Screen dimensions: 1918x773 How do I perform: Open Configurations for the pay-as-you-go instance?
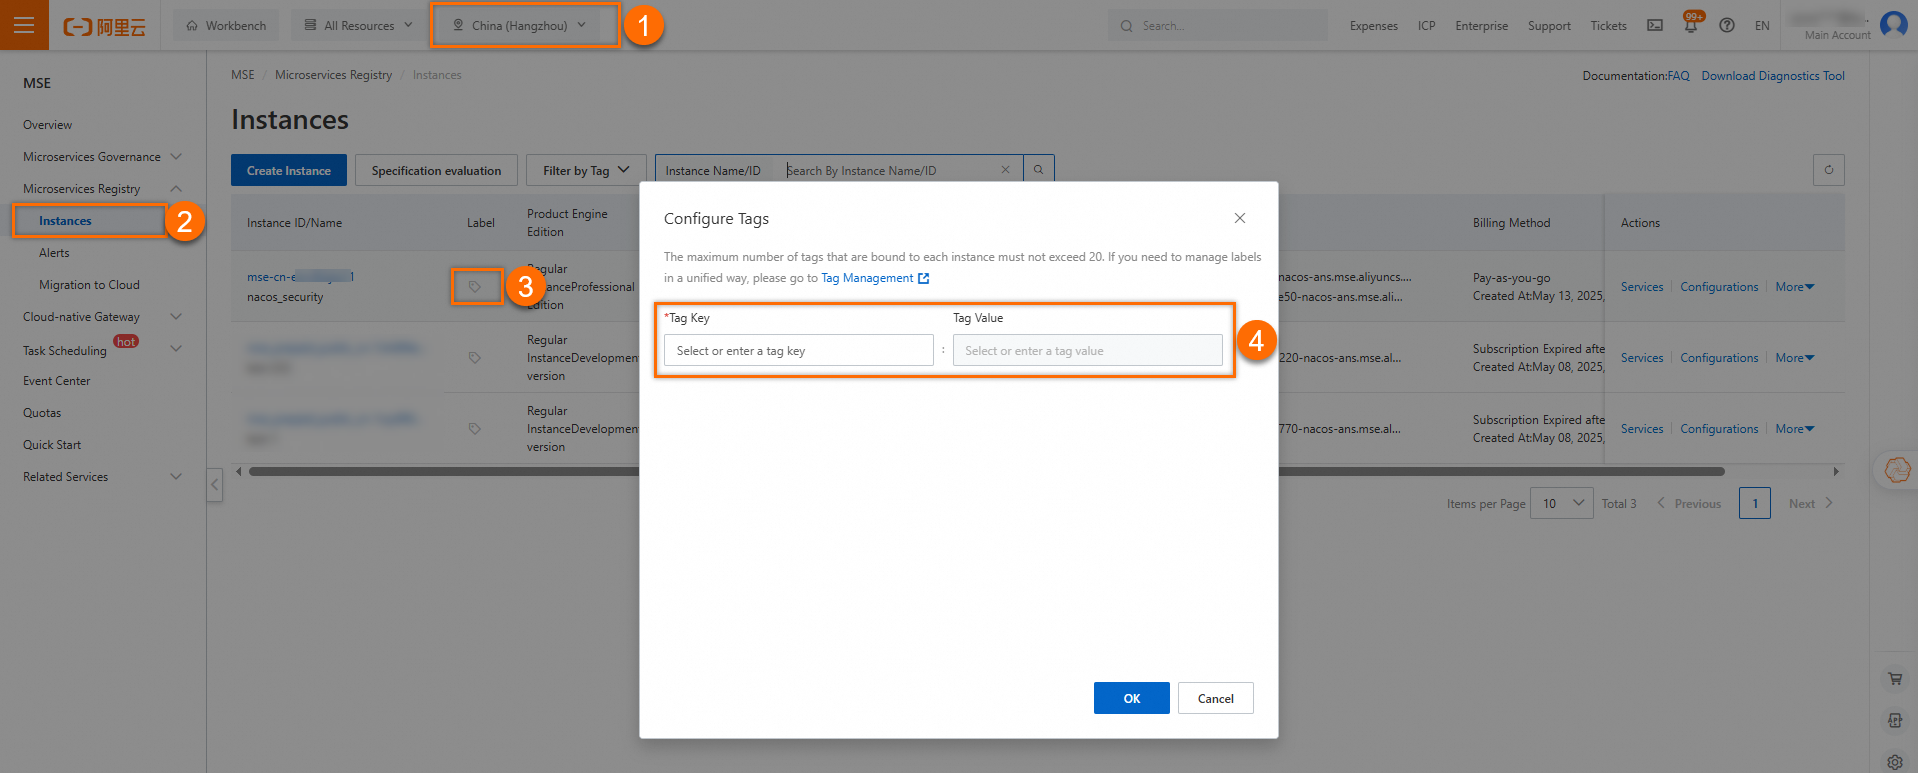(x=1719, y=287)
